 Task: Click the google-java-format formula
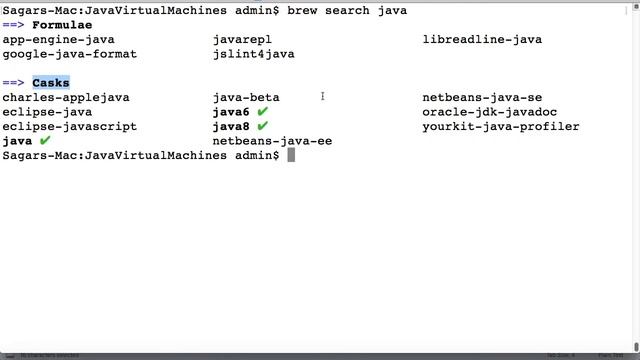(x=70, y=54)
